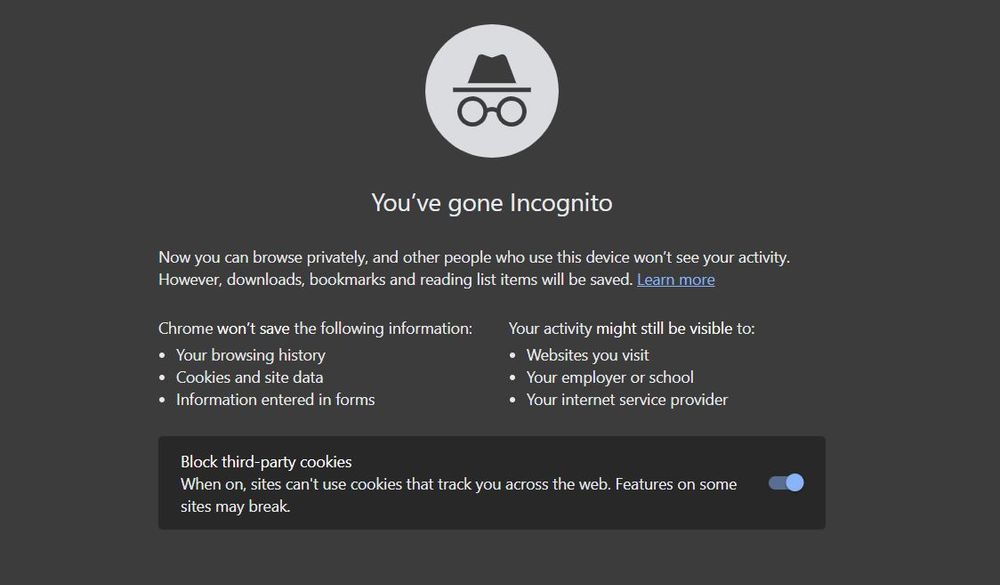Click "Chrome won't save the following information" heading
Screen dimensions: 1000x585
pos(315,328)
